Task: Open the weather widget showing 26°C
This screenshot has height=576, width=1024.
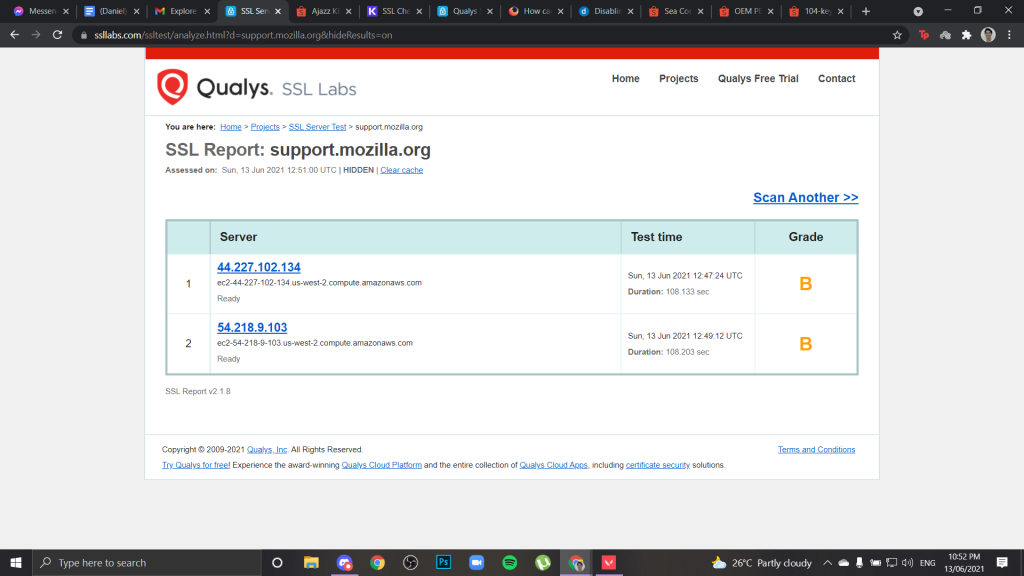Action: pos(761,562)
